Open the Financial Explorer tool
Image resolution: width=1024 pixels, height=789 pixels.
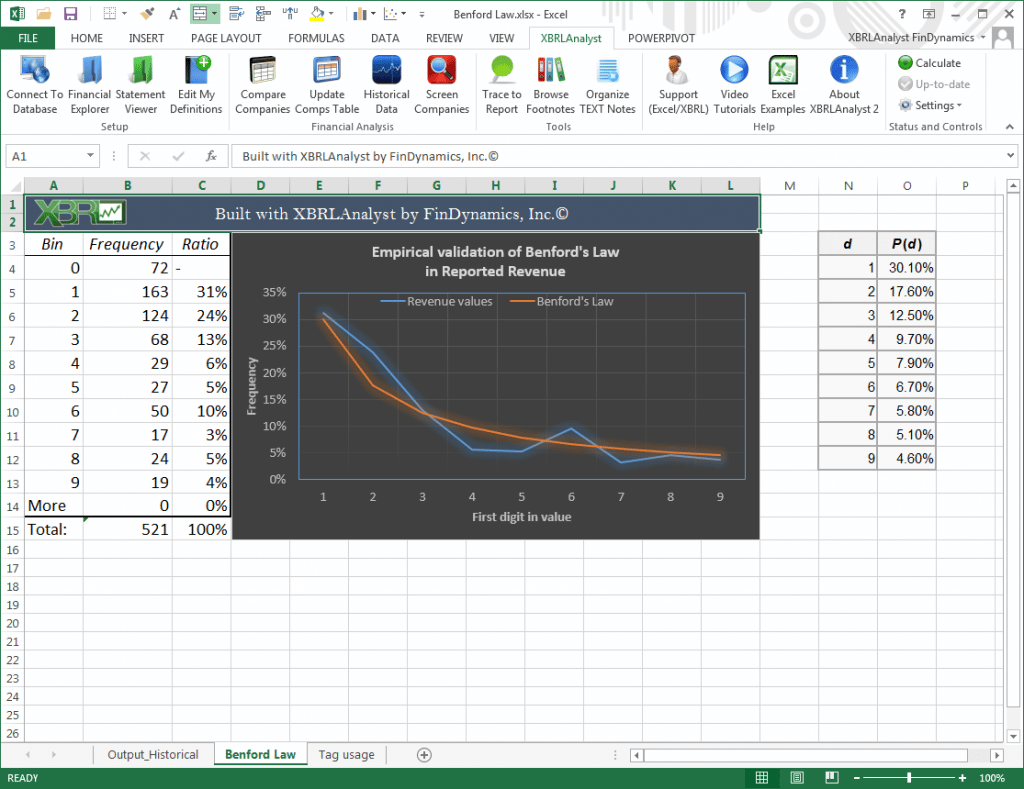[x=90, y=84]
